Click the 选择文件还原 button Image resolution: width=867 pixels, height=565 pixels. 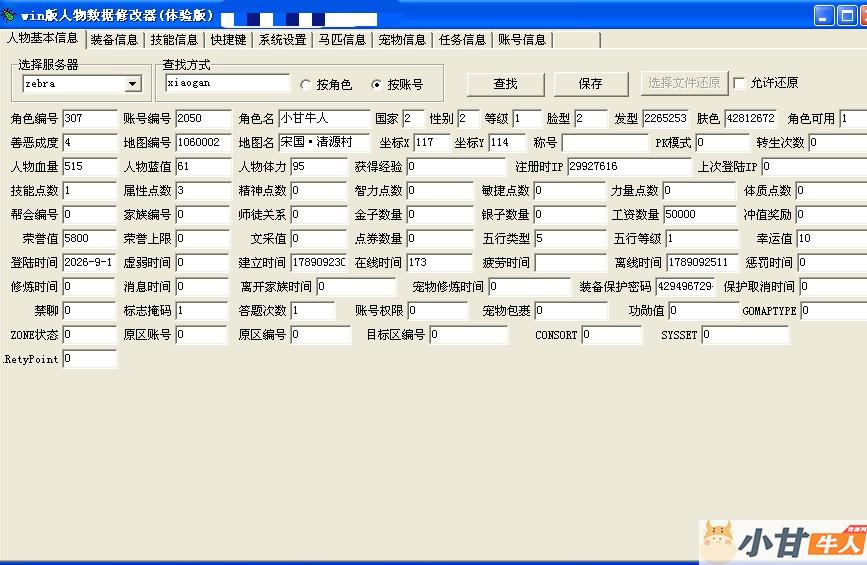point(684,83)
